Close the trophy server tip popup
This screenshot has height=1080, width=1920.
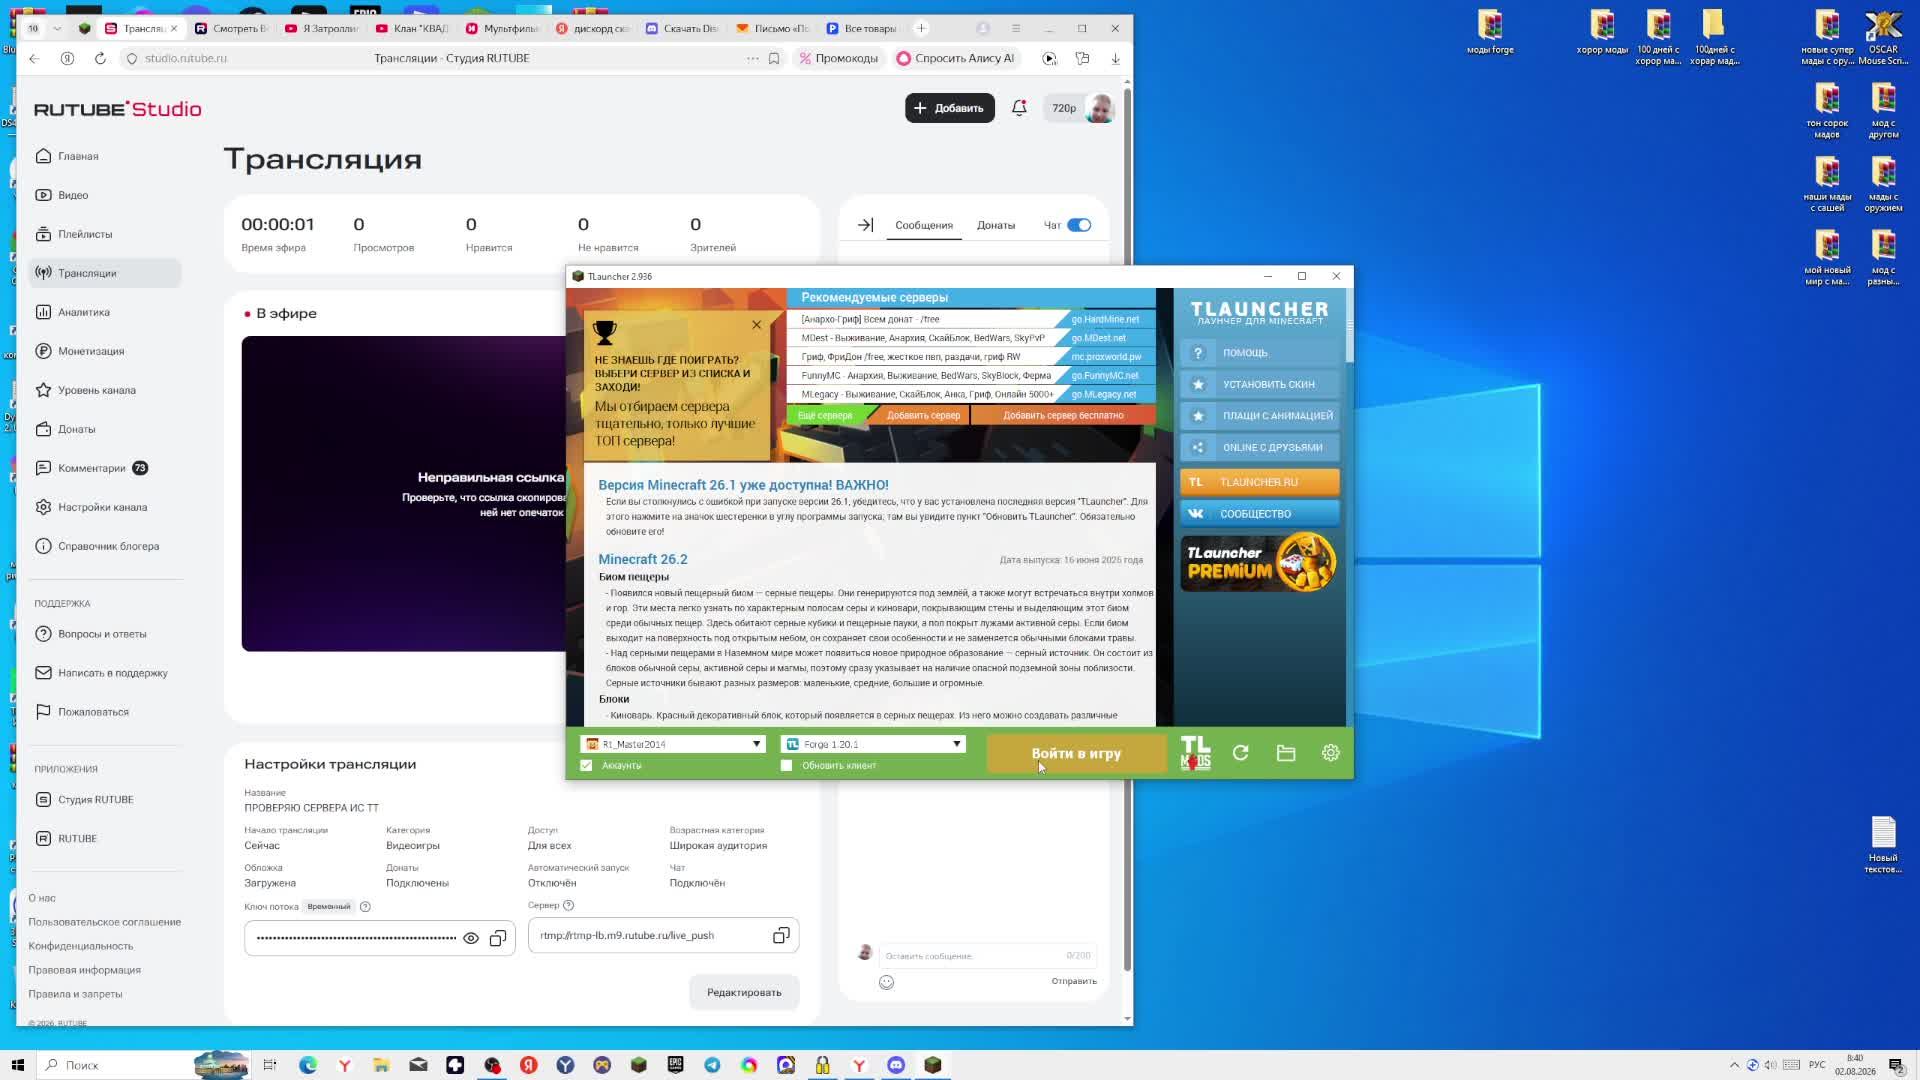756,325
